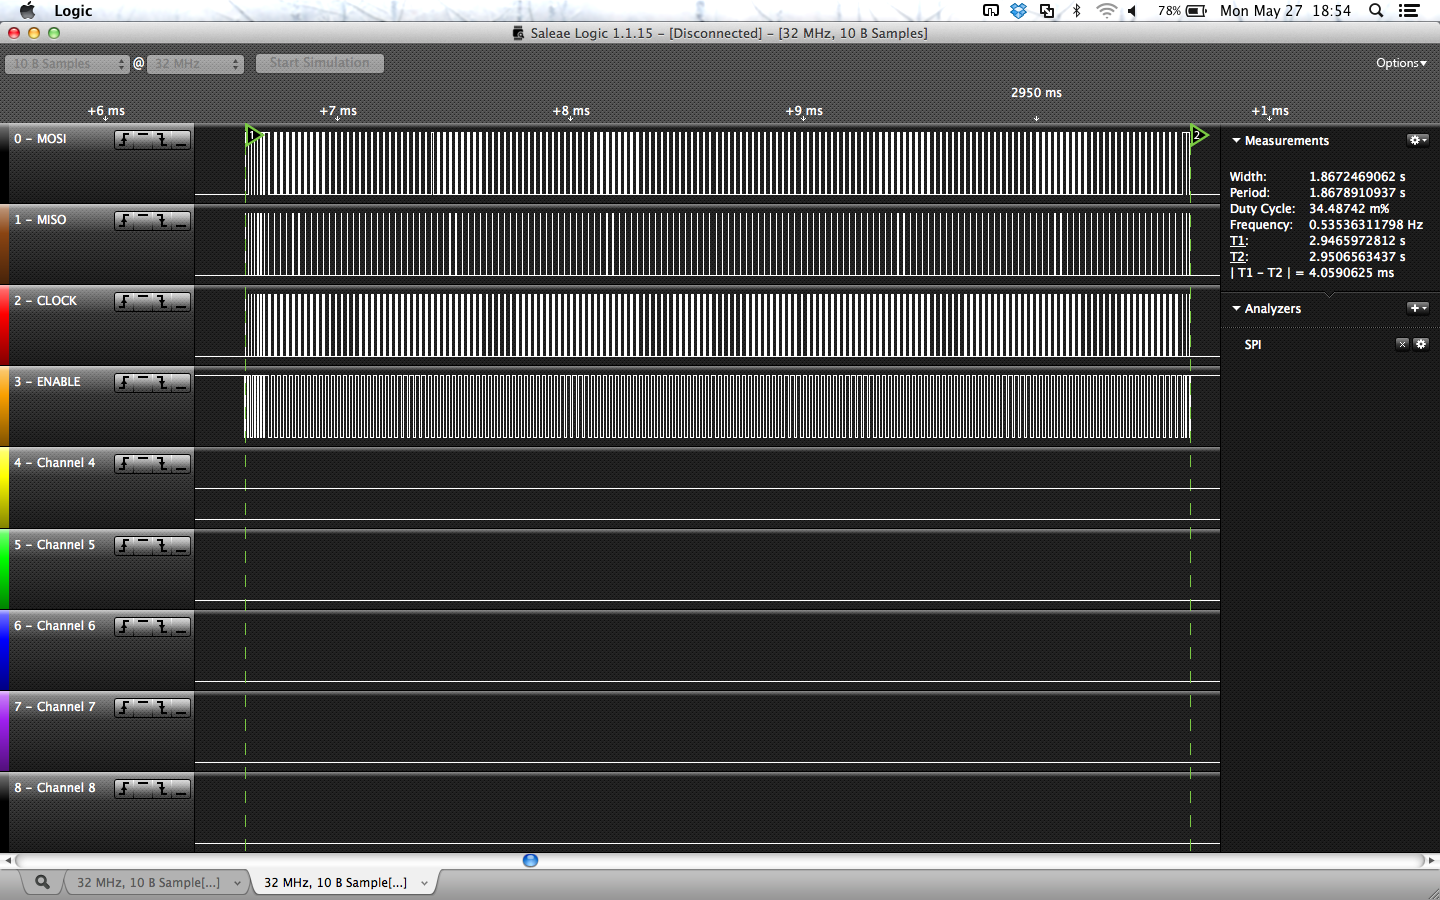
Task: Set rising edge trigger on Channel 6
Action: pos(124,627)
